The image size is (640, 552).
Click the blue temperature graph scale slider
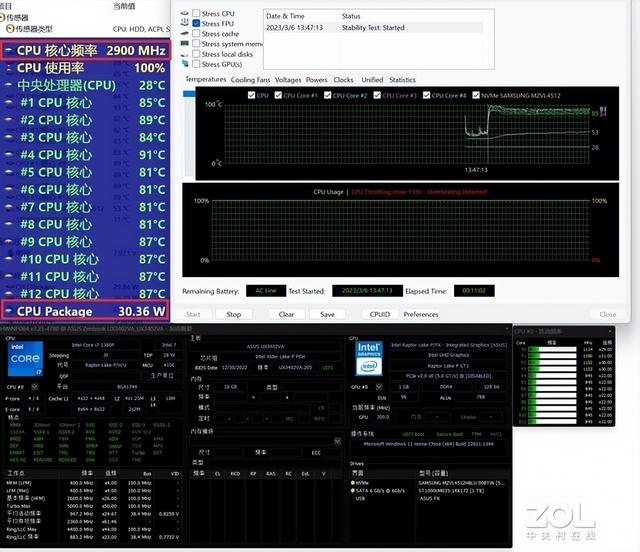189,94
